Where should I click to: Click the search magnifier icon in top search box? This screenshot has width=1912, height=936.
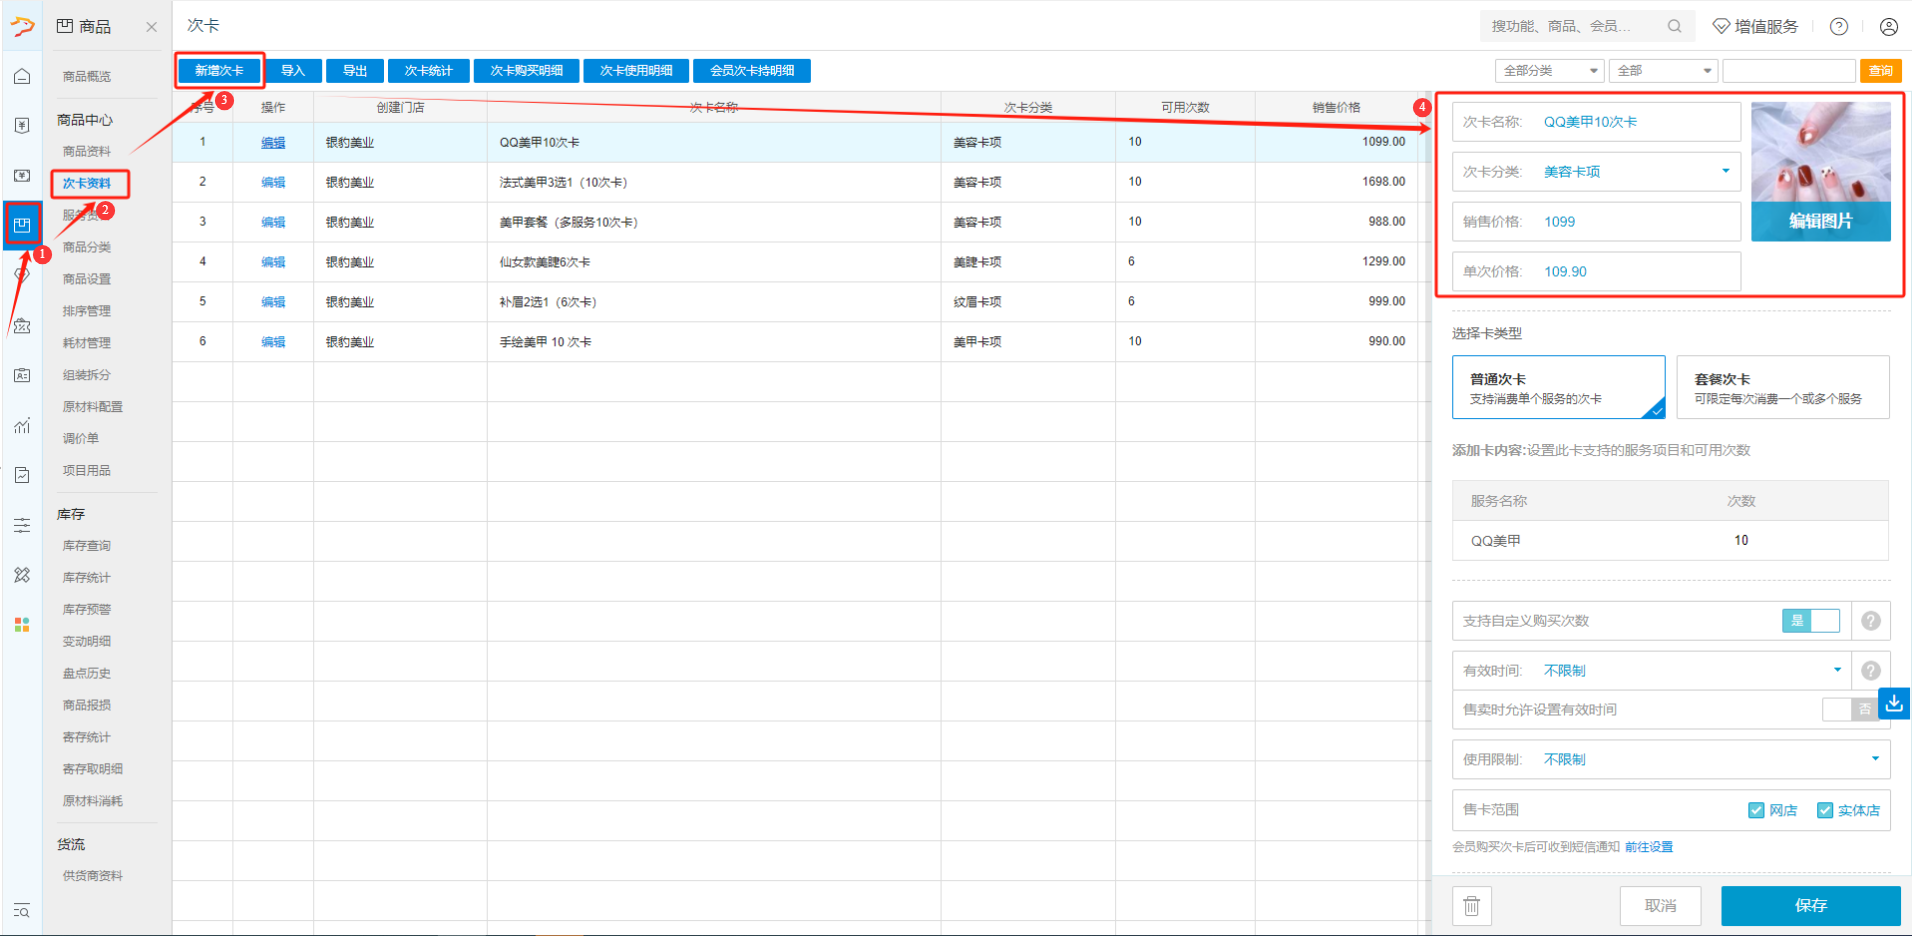click(1674, 27)
